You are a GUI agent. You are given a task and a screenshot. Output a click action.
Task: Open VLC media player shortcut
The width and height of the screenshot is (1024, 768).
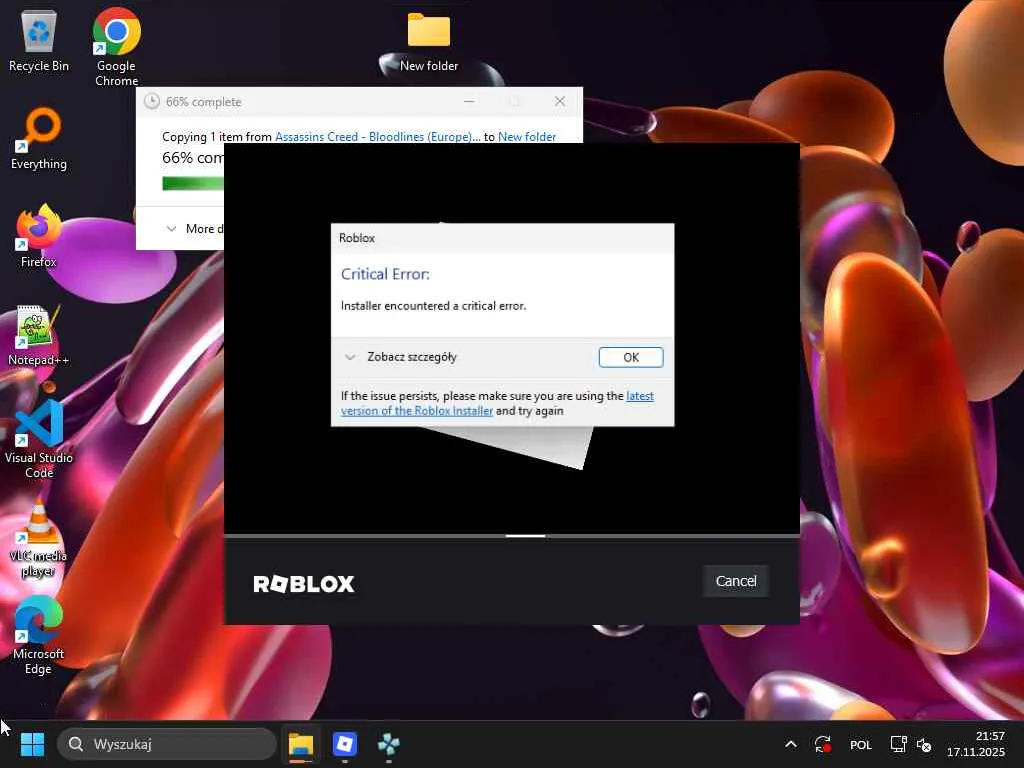(x=39, y=538)
